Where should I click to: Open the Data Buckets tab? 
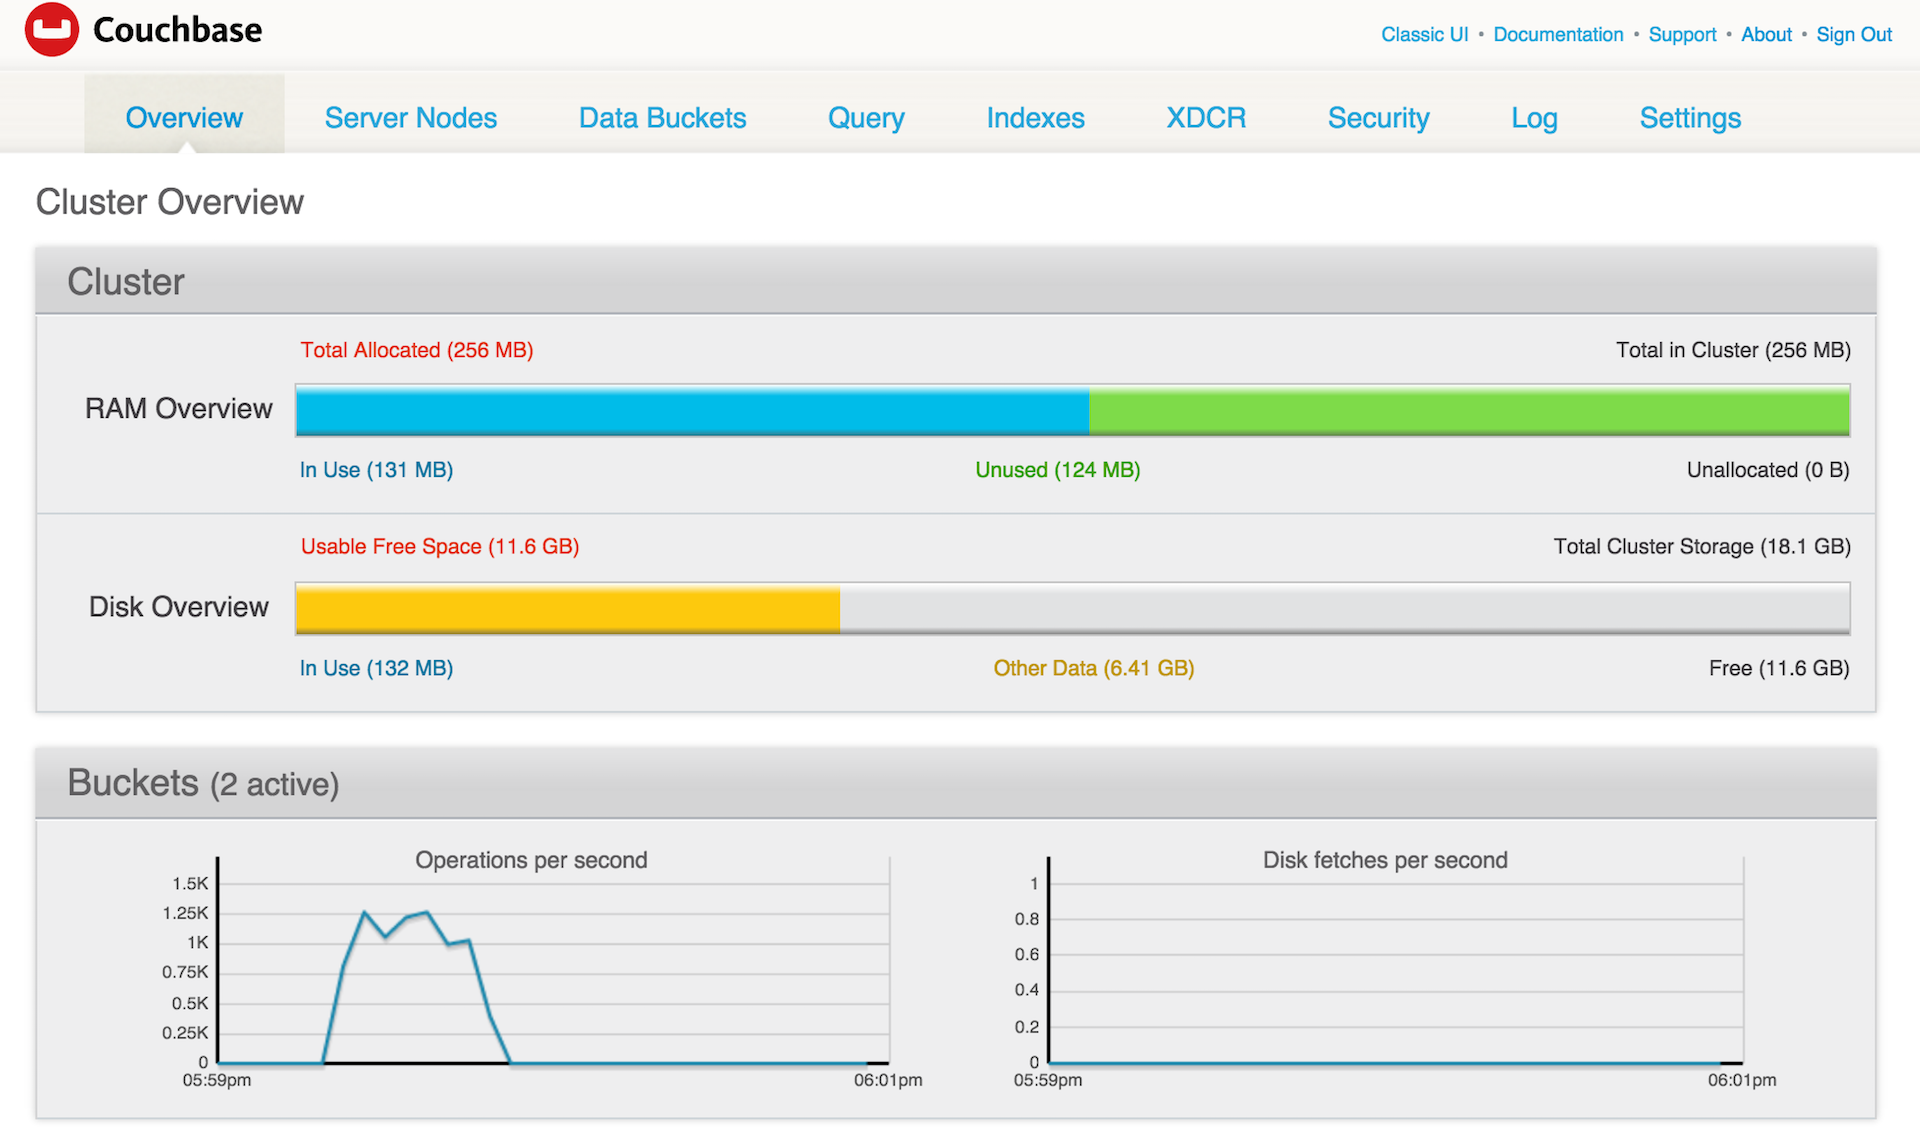pos(662,117)
